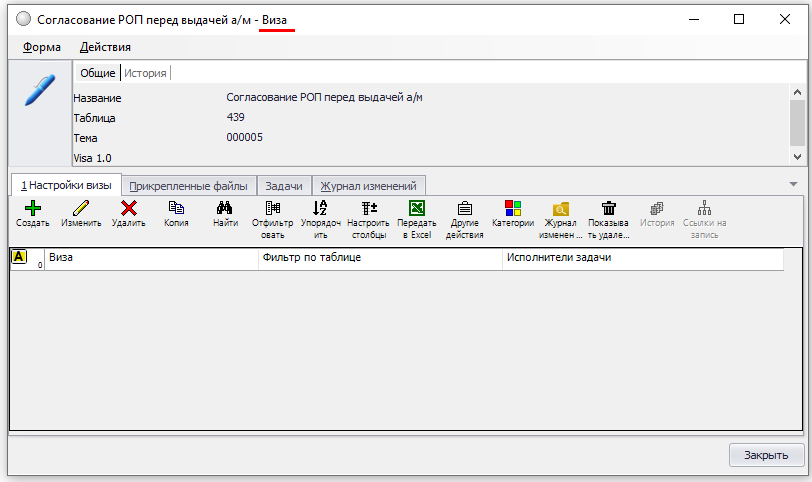Viewport: 812px width, 482px height.
Task: Switch to Прикрепленные файлы tab
Action: (x=189, y=185)
